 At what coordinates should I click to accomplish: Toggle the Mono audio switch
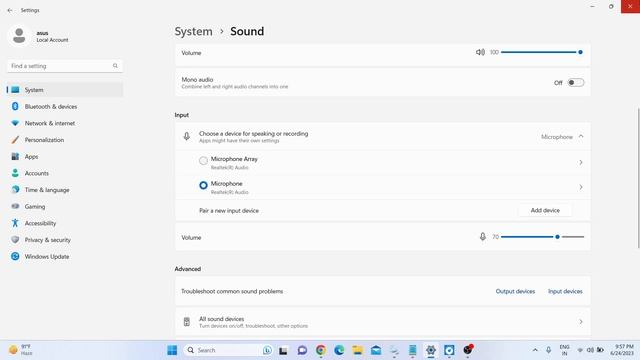click(576, 82)
